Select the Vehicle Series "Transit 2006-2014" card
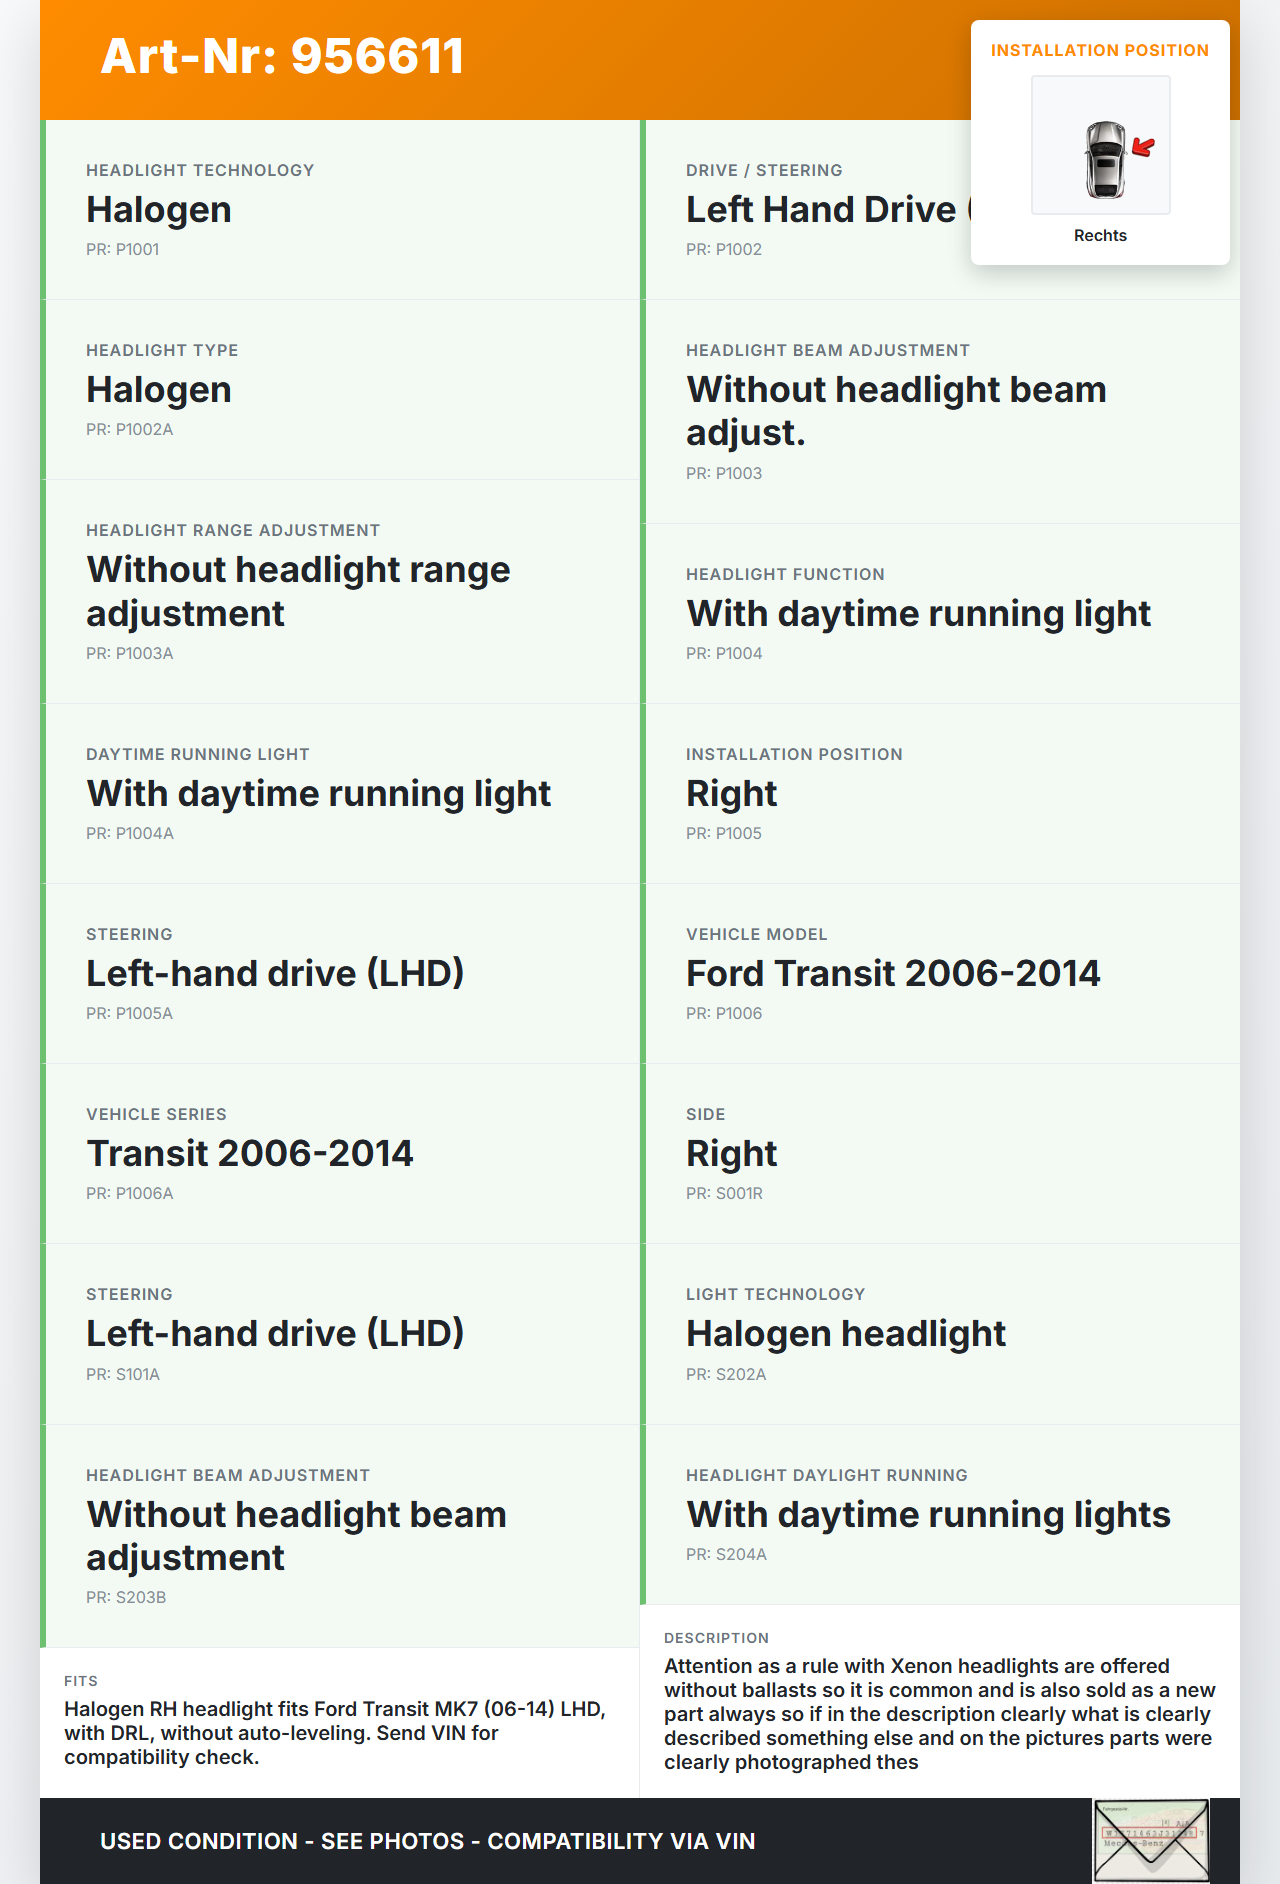Screen dimensions: 1280x1884 (x=340, y=1153)
